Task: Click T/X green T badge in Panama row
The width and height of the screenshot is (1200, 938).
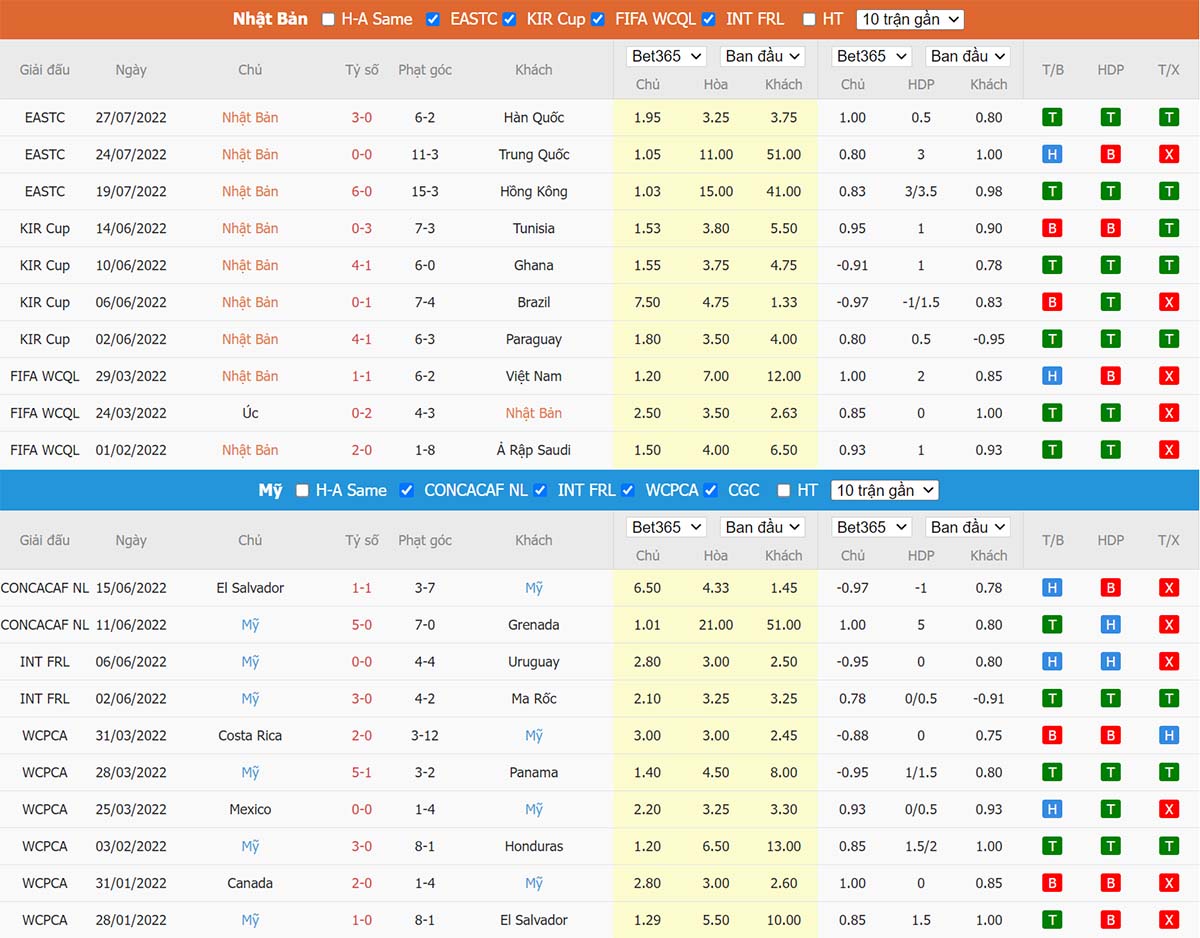Action: coord(1168,773)
